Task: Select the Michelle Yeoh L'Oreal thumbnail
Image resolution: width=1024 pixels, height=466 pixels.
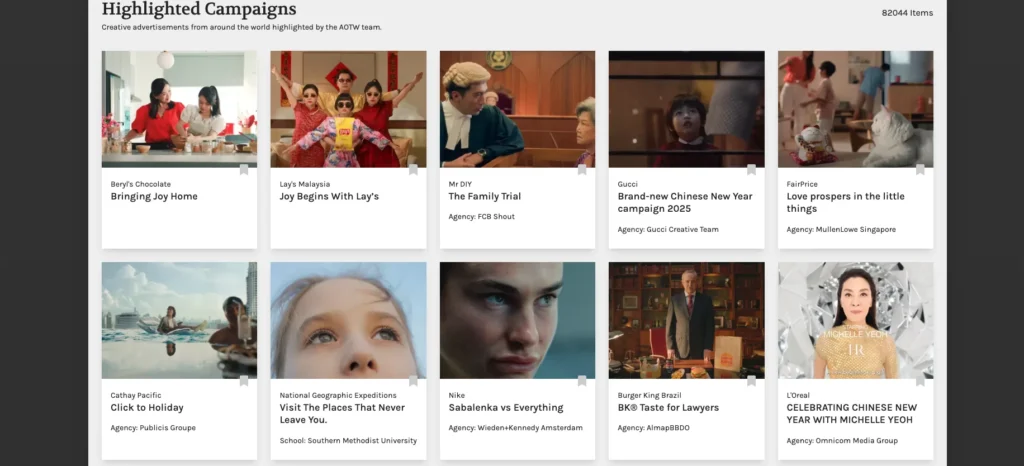Action: pos(855,320)
